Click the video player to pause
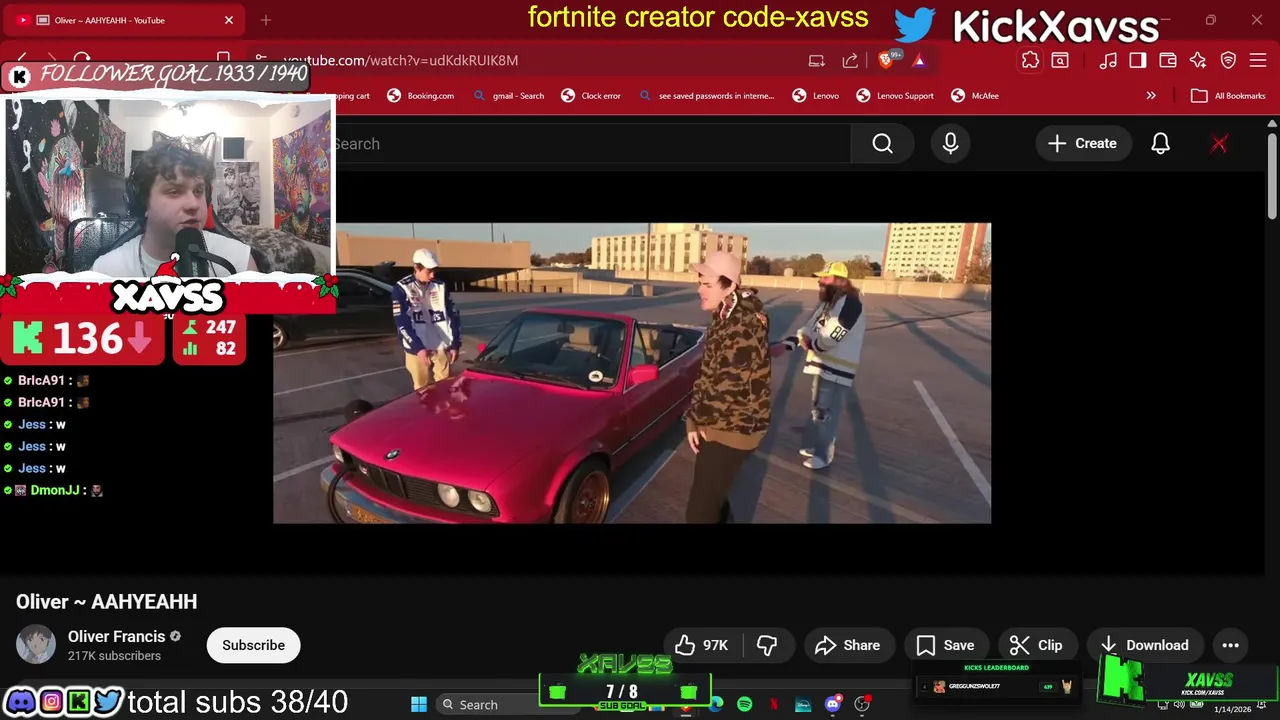 (632, 372)
